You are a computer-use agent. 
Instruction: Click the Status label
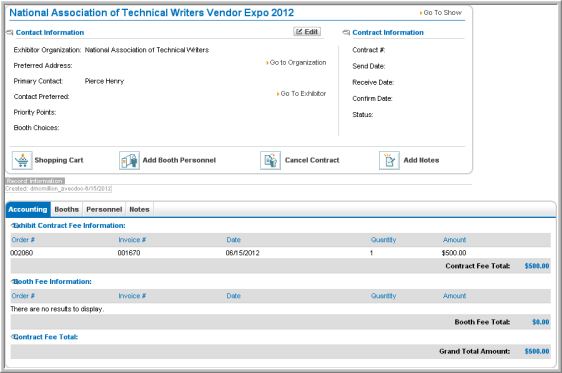coord(363,115)
